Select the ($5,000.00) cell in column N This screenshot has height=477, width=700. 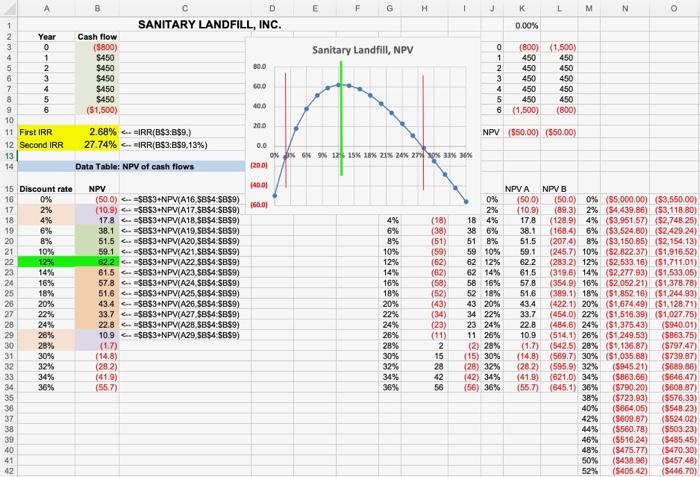[x=625, y=199]
